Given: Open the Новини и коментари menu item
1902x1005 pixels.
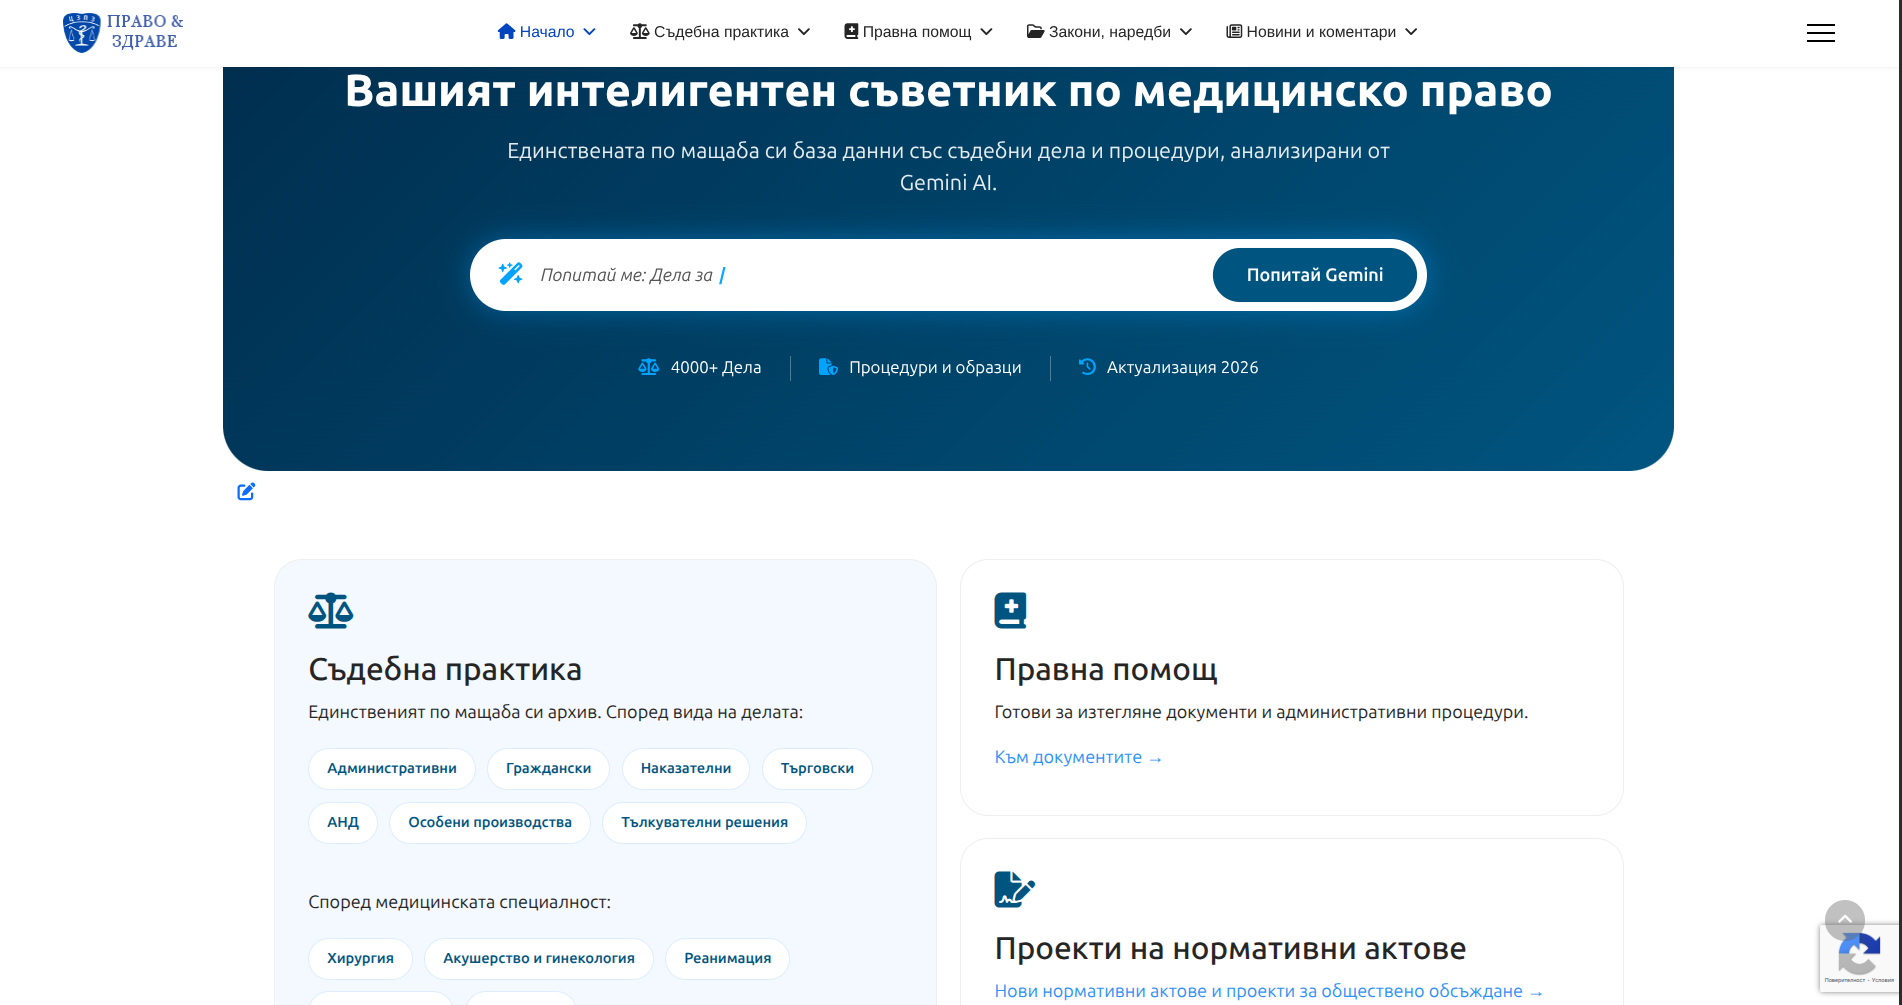Looking at the screenshot, I should tap(1322, 32).
